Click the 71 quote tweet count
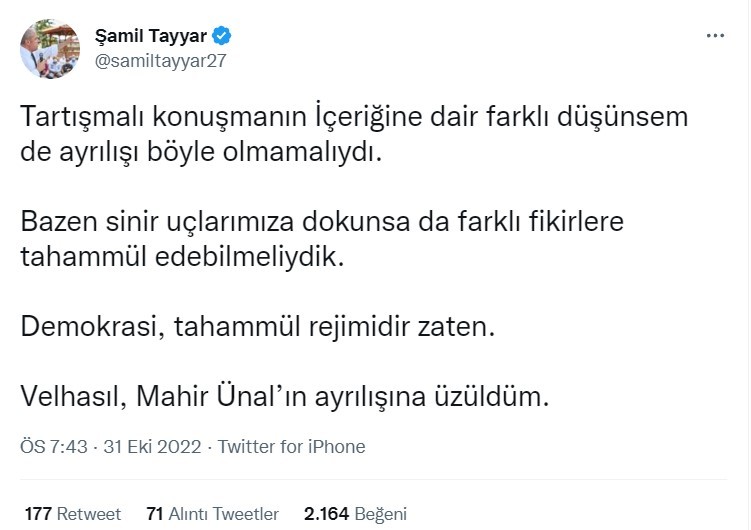This screenshot has height=530, width=751. (x=155, y=514)
